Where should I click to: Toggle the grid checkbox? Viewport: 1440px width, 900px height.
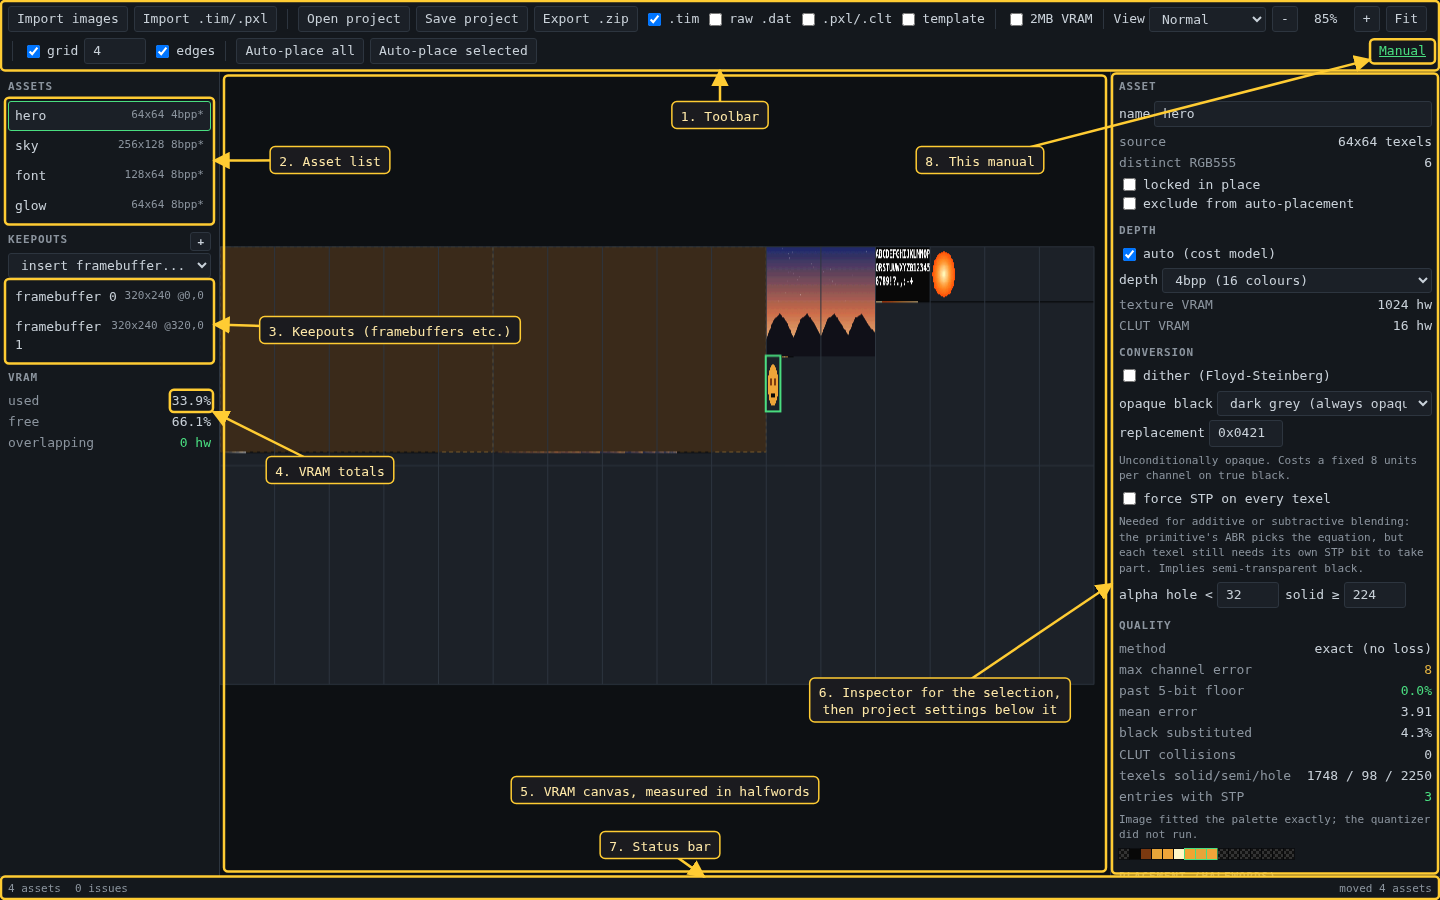[x=33, y=51]
